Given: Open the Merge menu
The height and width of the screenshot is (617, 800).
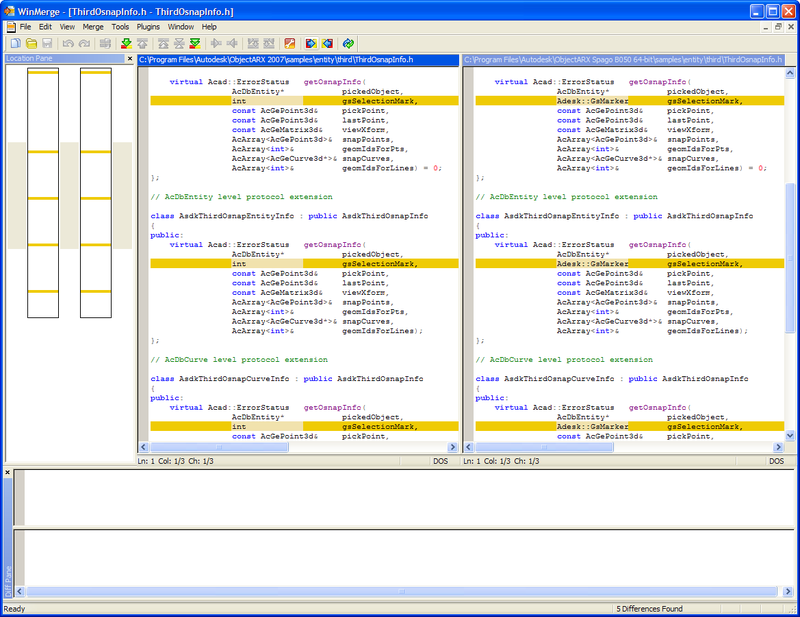Looking at the screenshot, I should click(x=93, y=26).
